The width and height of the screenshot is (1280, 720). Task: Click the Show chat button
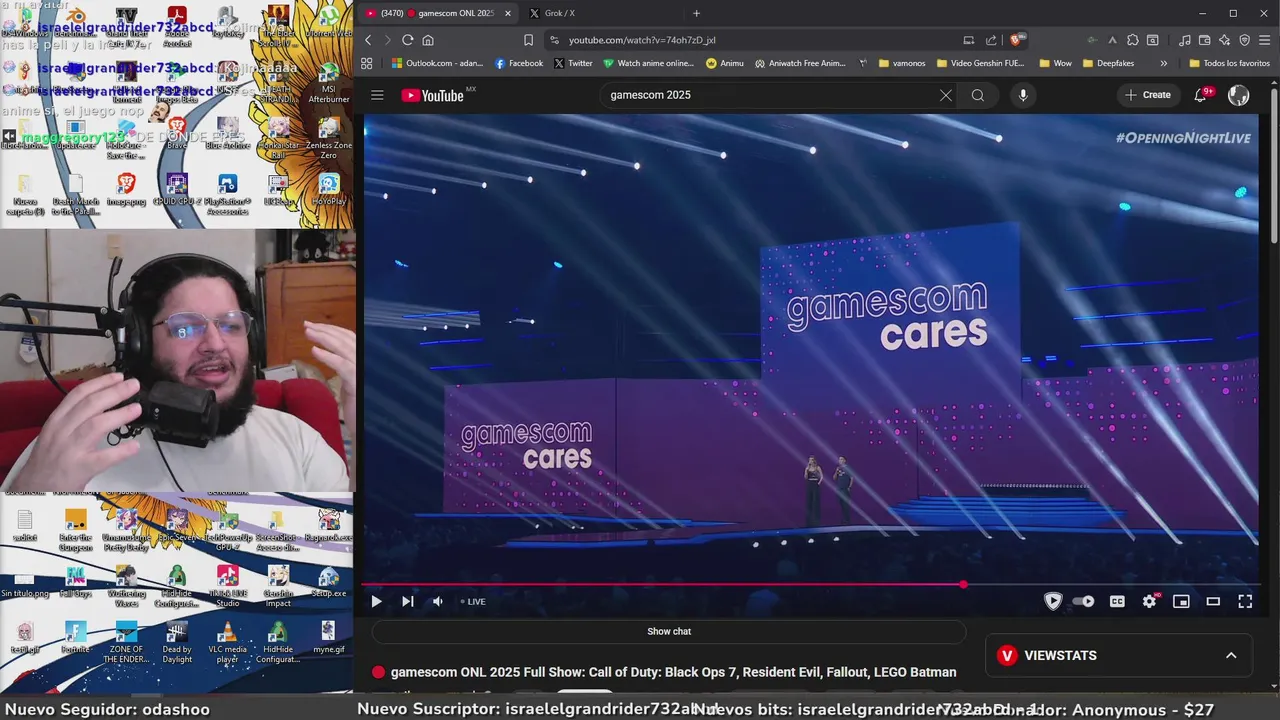pos(669,631)
